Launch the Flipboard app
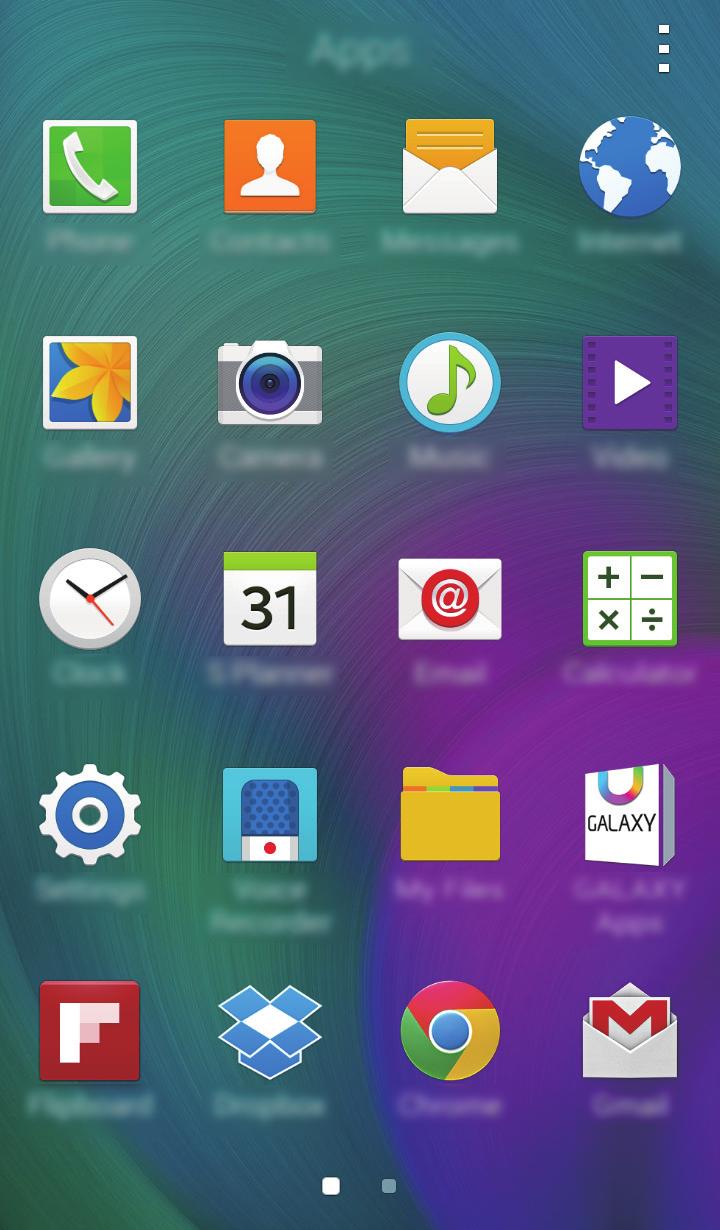 click(90, 1030)
